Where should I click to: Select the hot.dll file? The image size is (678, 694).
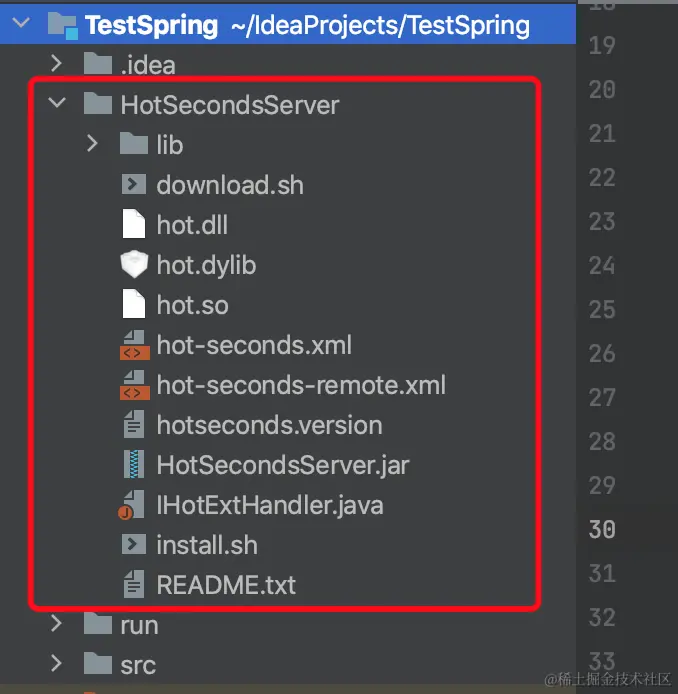click(192, 225)
